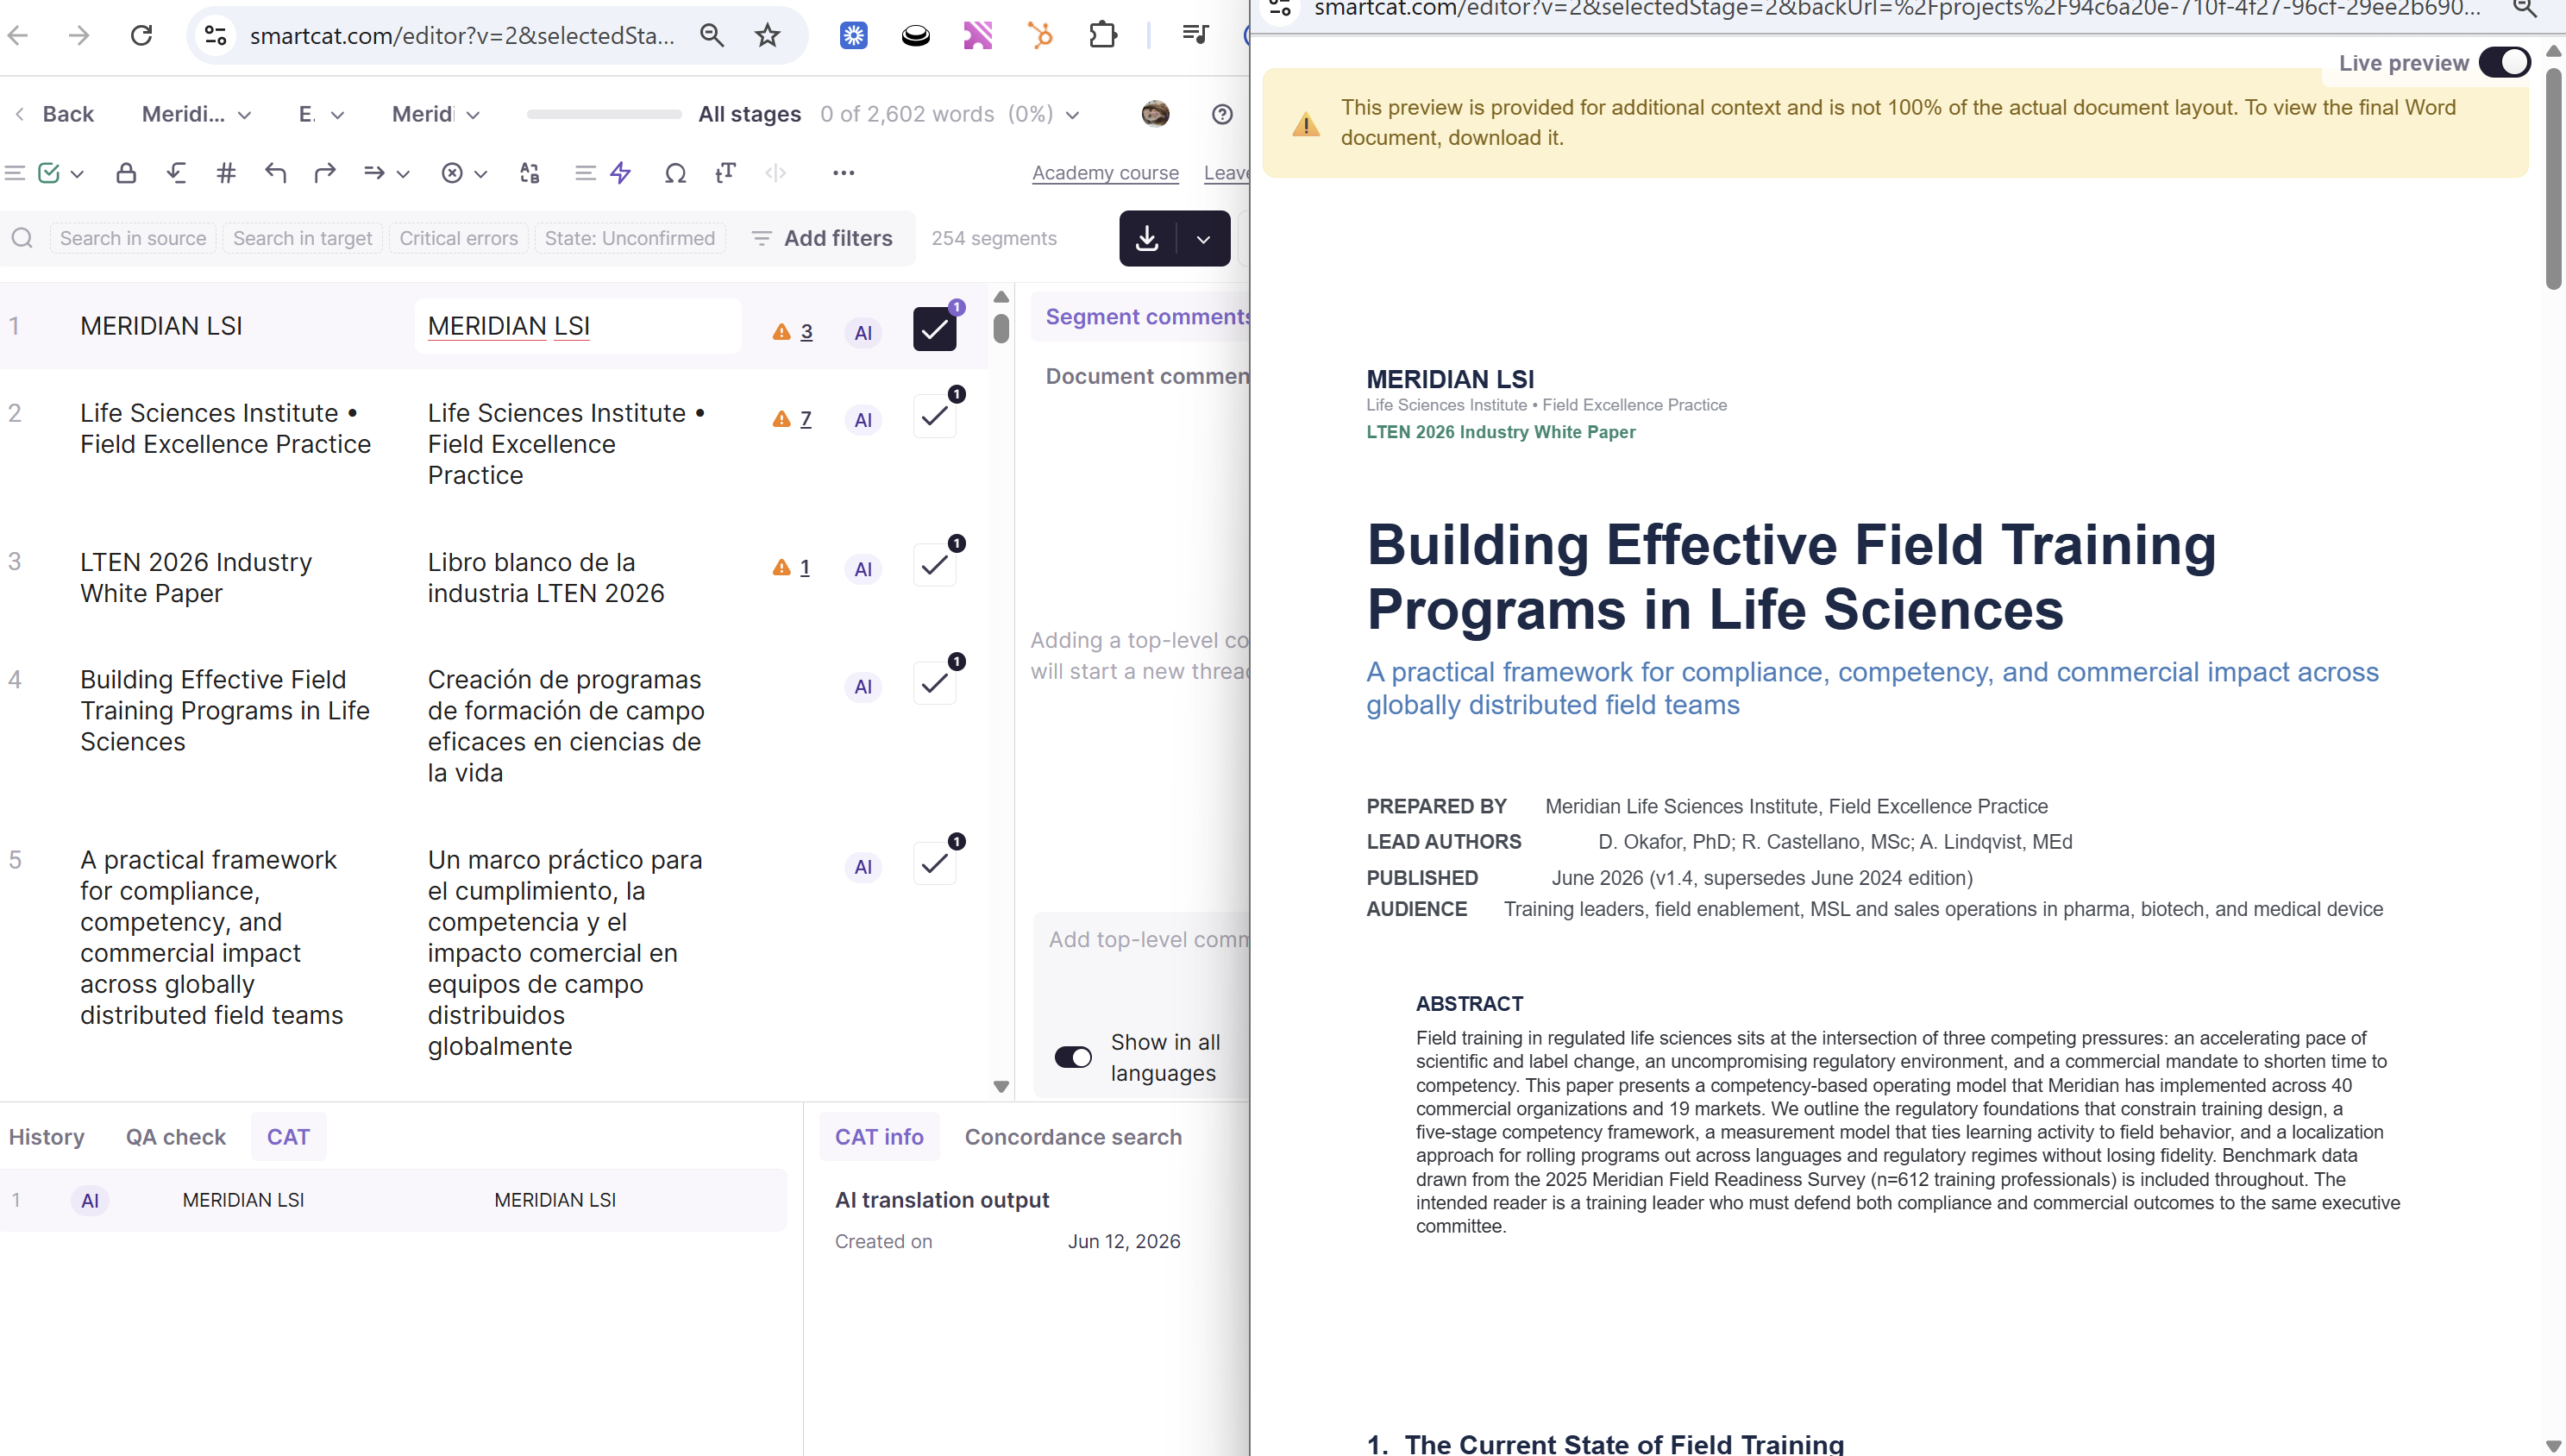Expand the Meridi... project dropdown
The image size is (2566, 1456).
197,114
